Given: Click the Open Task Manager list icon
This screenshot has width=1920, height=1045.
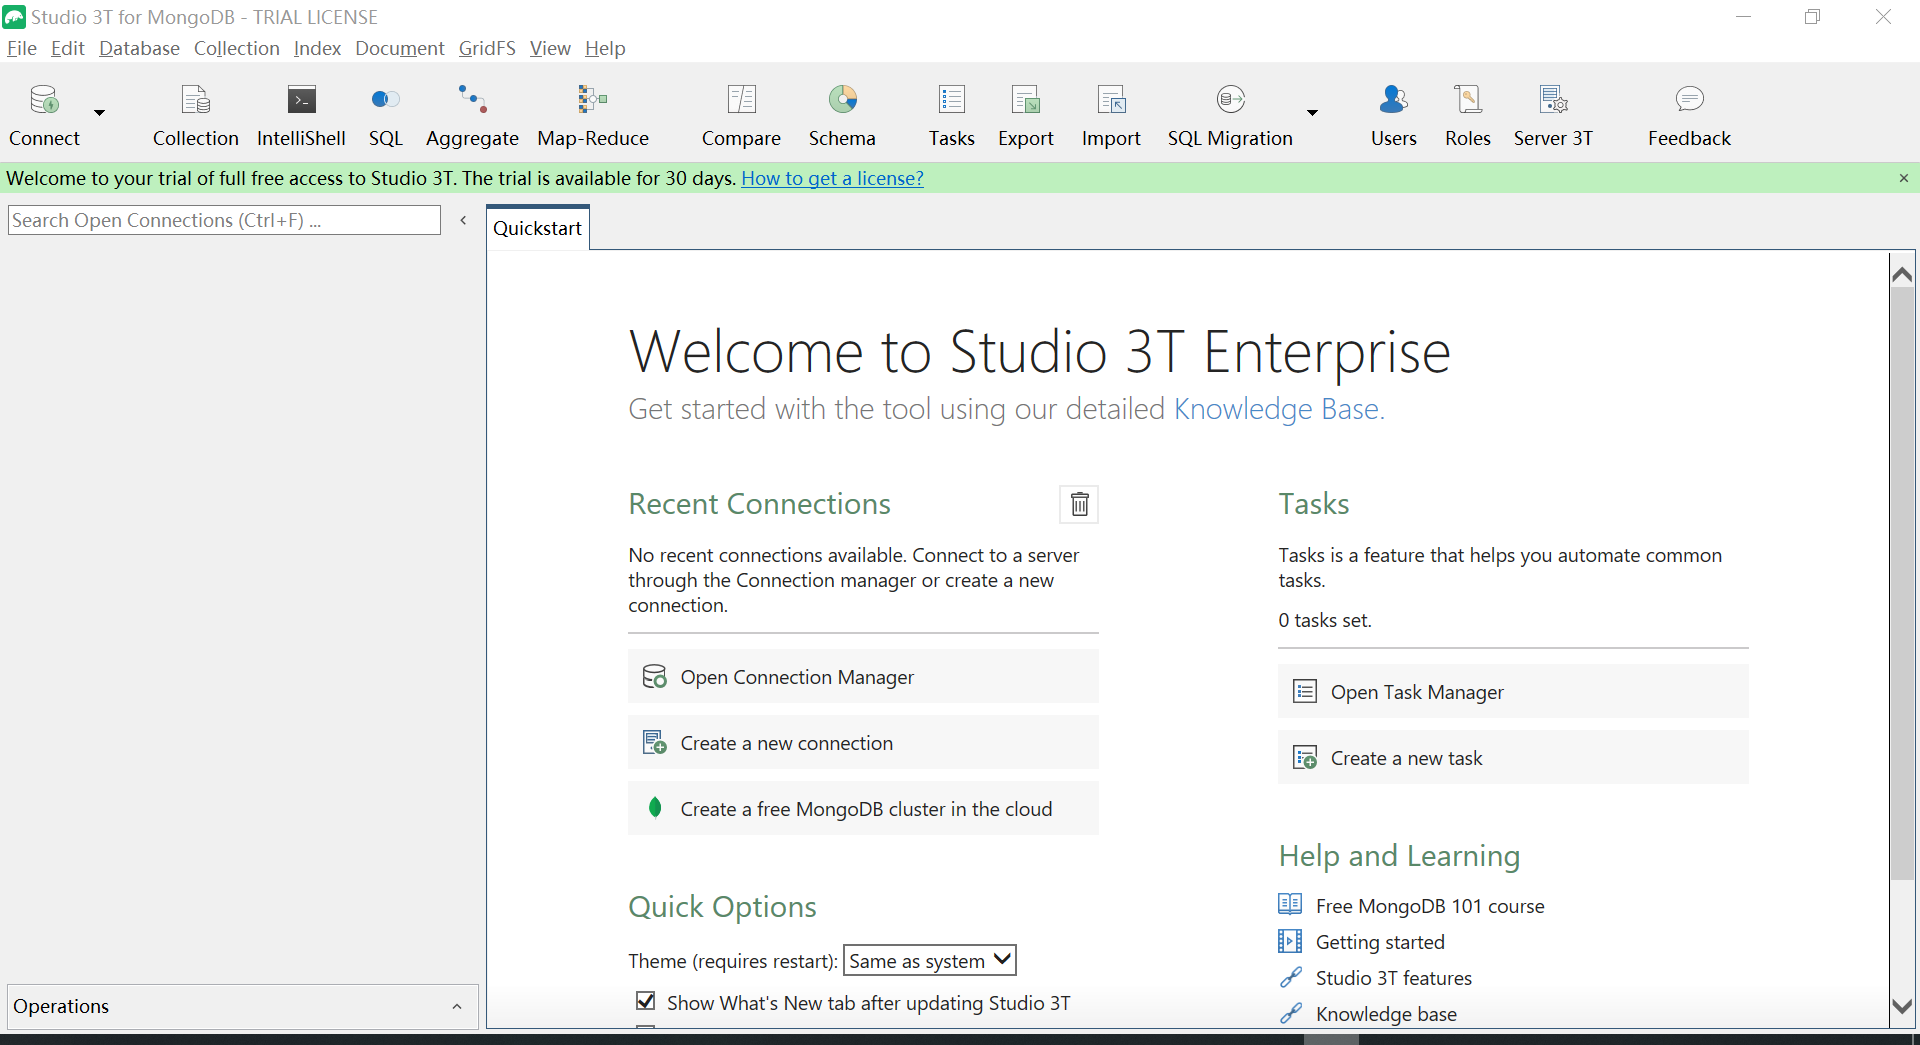Looking at the screenshot, I should 1305,691.
